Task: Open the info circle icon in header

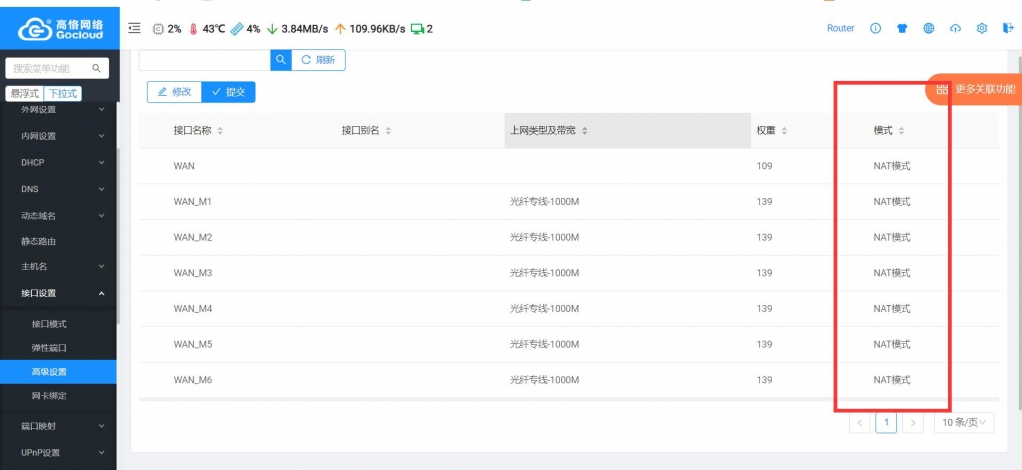Action: click(x=875, y=29)
